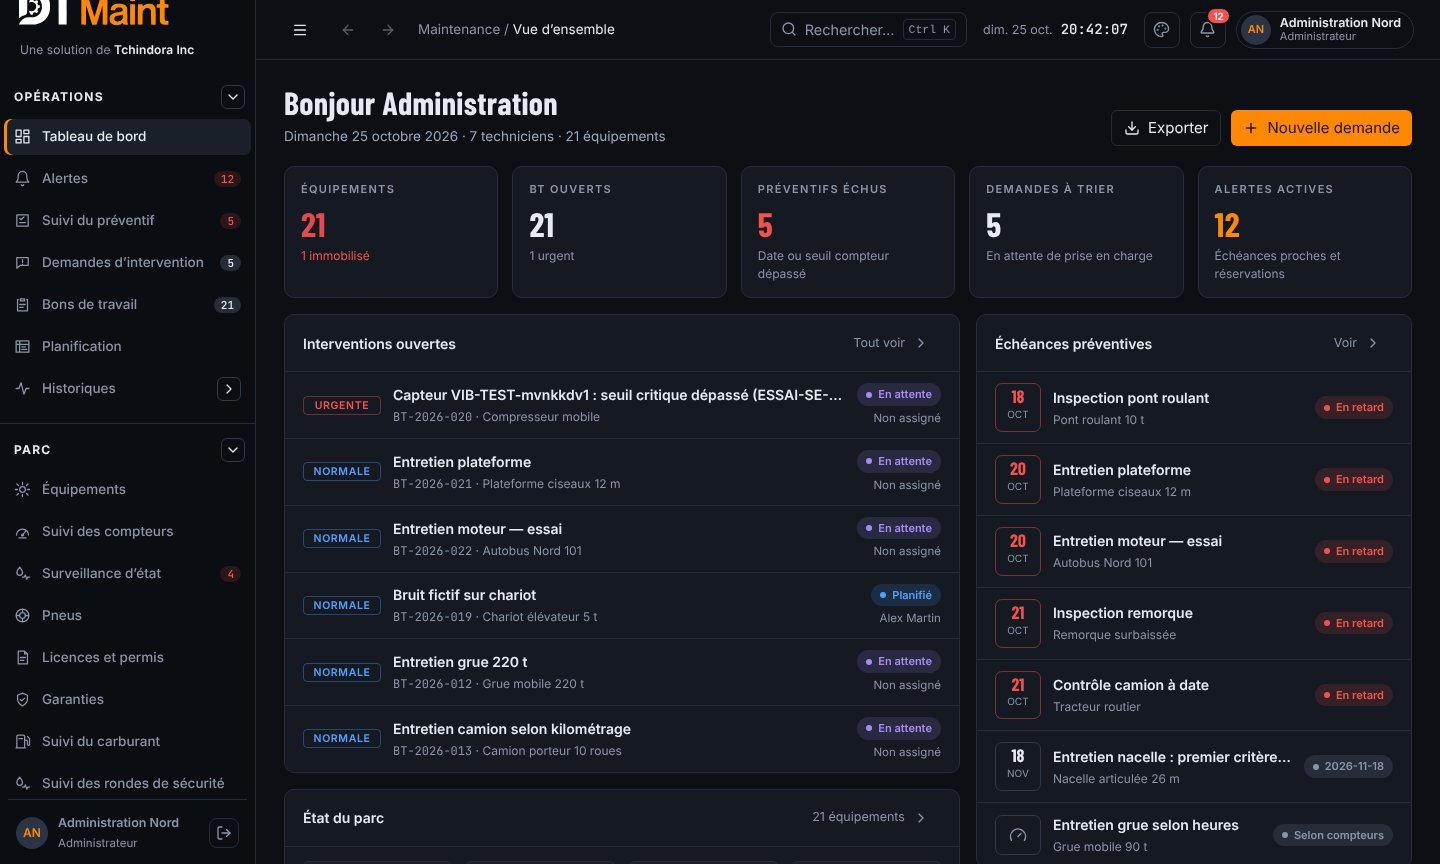The image size is (1440, 864).
Task: Open the Préventifs échus card
Action: click(x=847, y=232)
